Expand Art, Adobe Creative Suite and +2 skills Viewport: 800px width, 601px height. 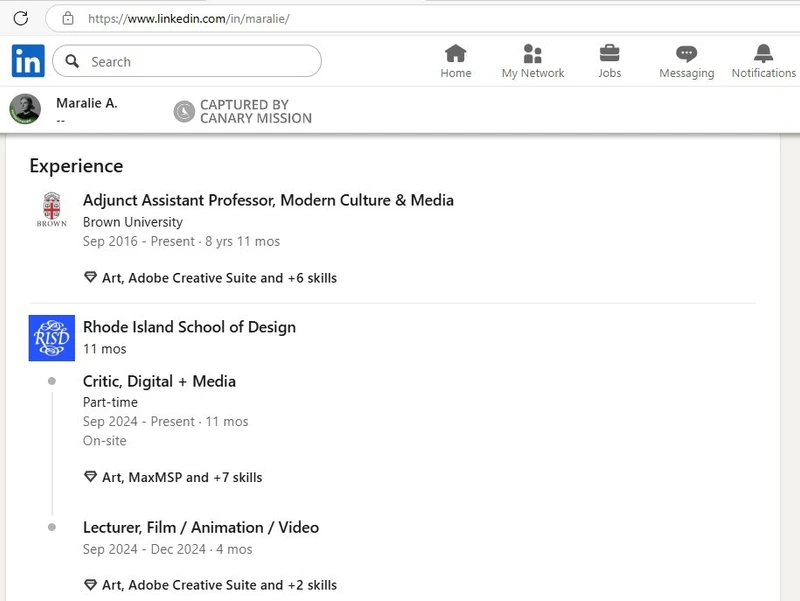219,585
